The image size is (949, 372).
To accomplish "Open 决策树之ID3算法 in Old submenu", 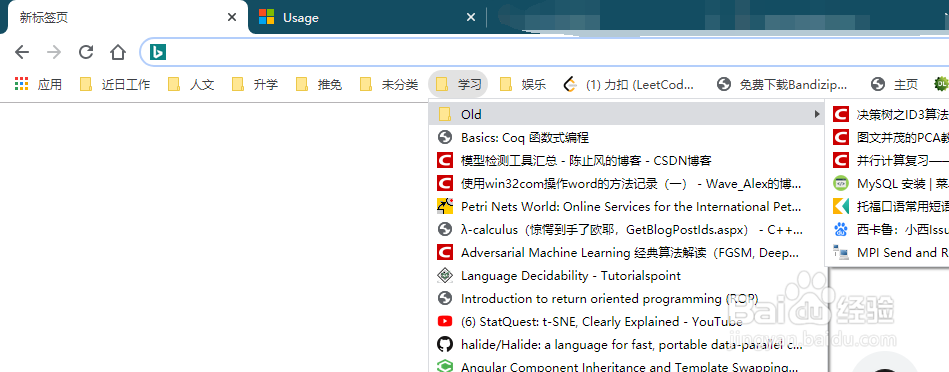I will pyautogui.click(x=887, y=114).
